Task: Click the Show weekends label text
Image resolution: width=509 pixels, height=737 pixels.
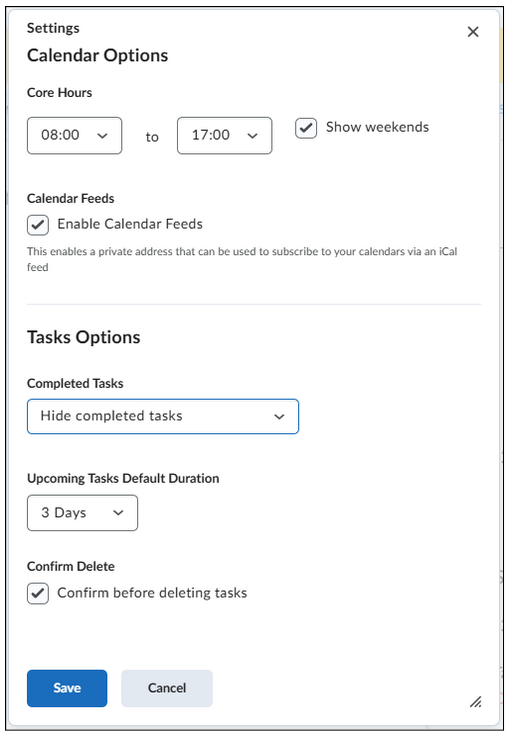Action: point(377,127)
